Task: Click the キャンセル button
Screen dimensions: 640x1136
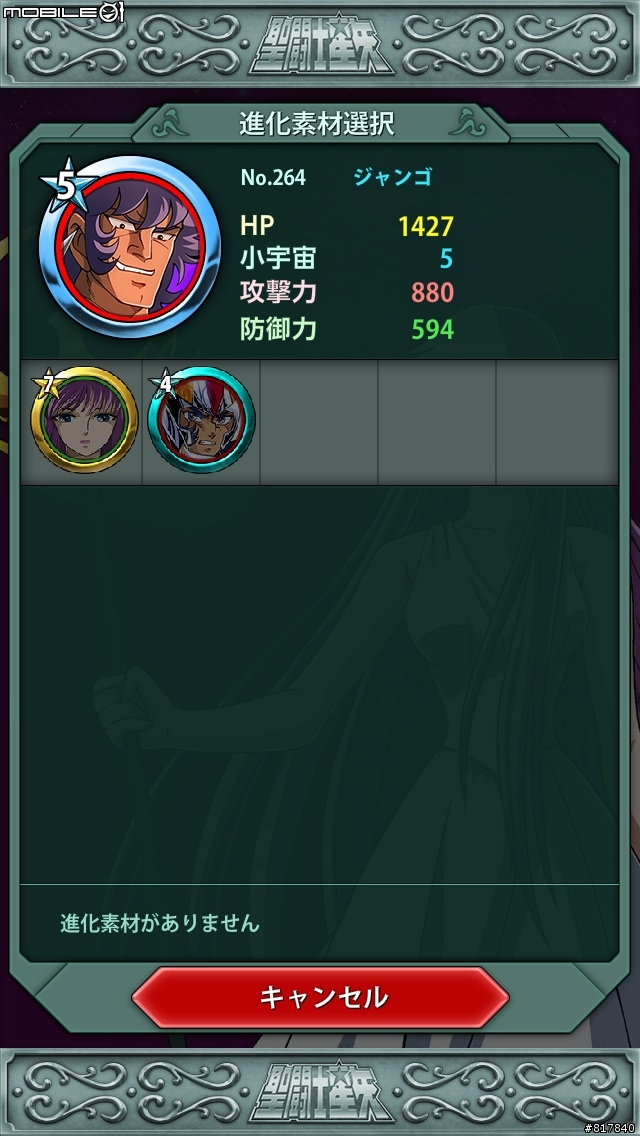Action: coord(320,997)
